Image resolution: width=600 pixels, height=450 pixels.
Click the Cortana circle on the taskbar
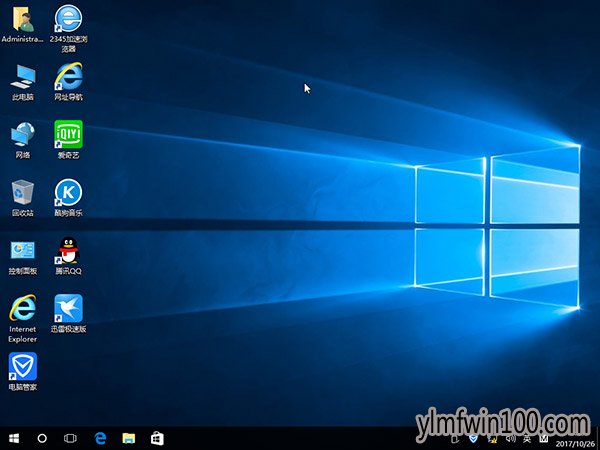[x=42, y=438]
